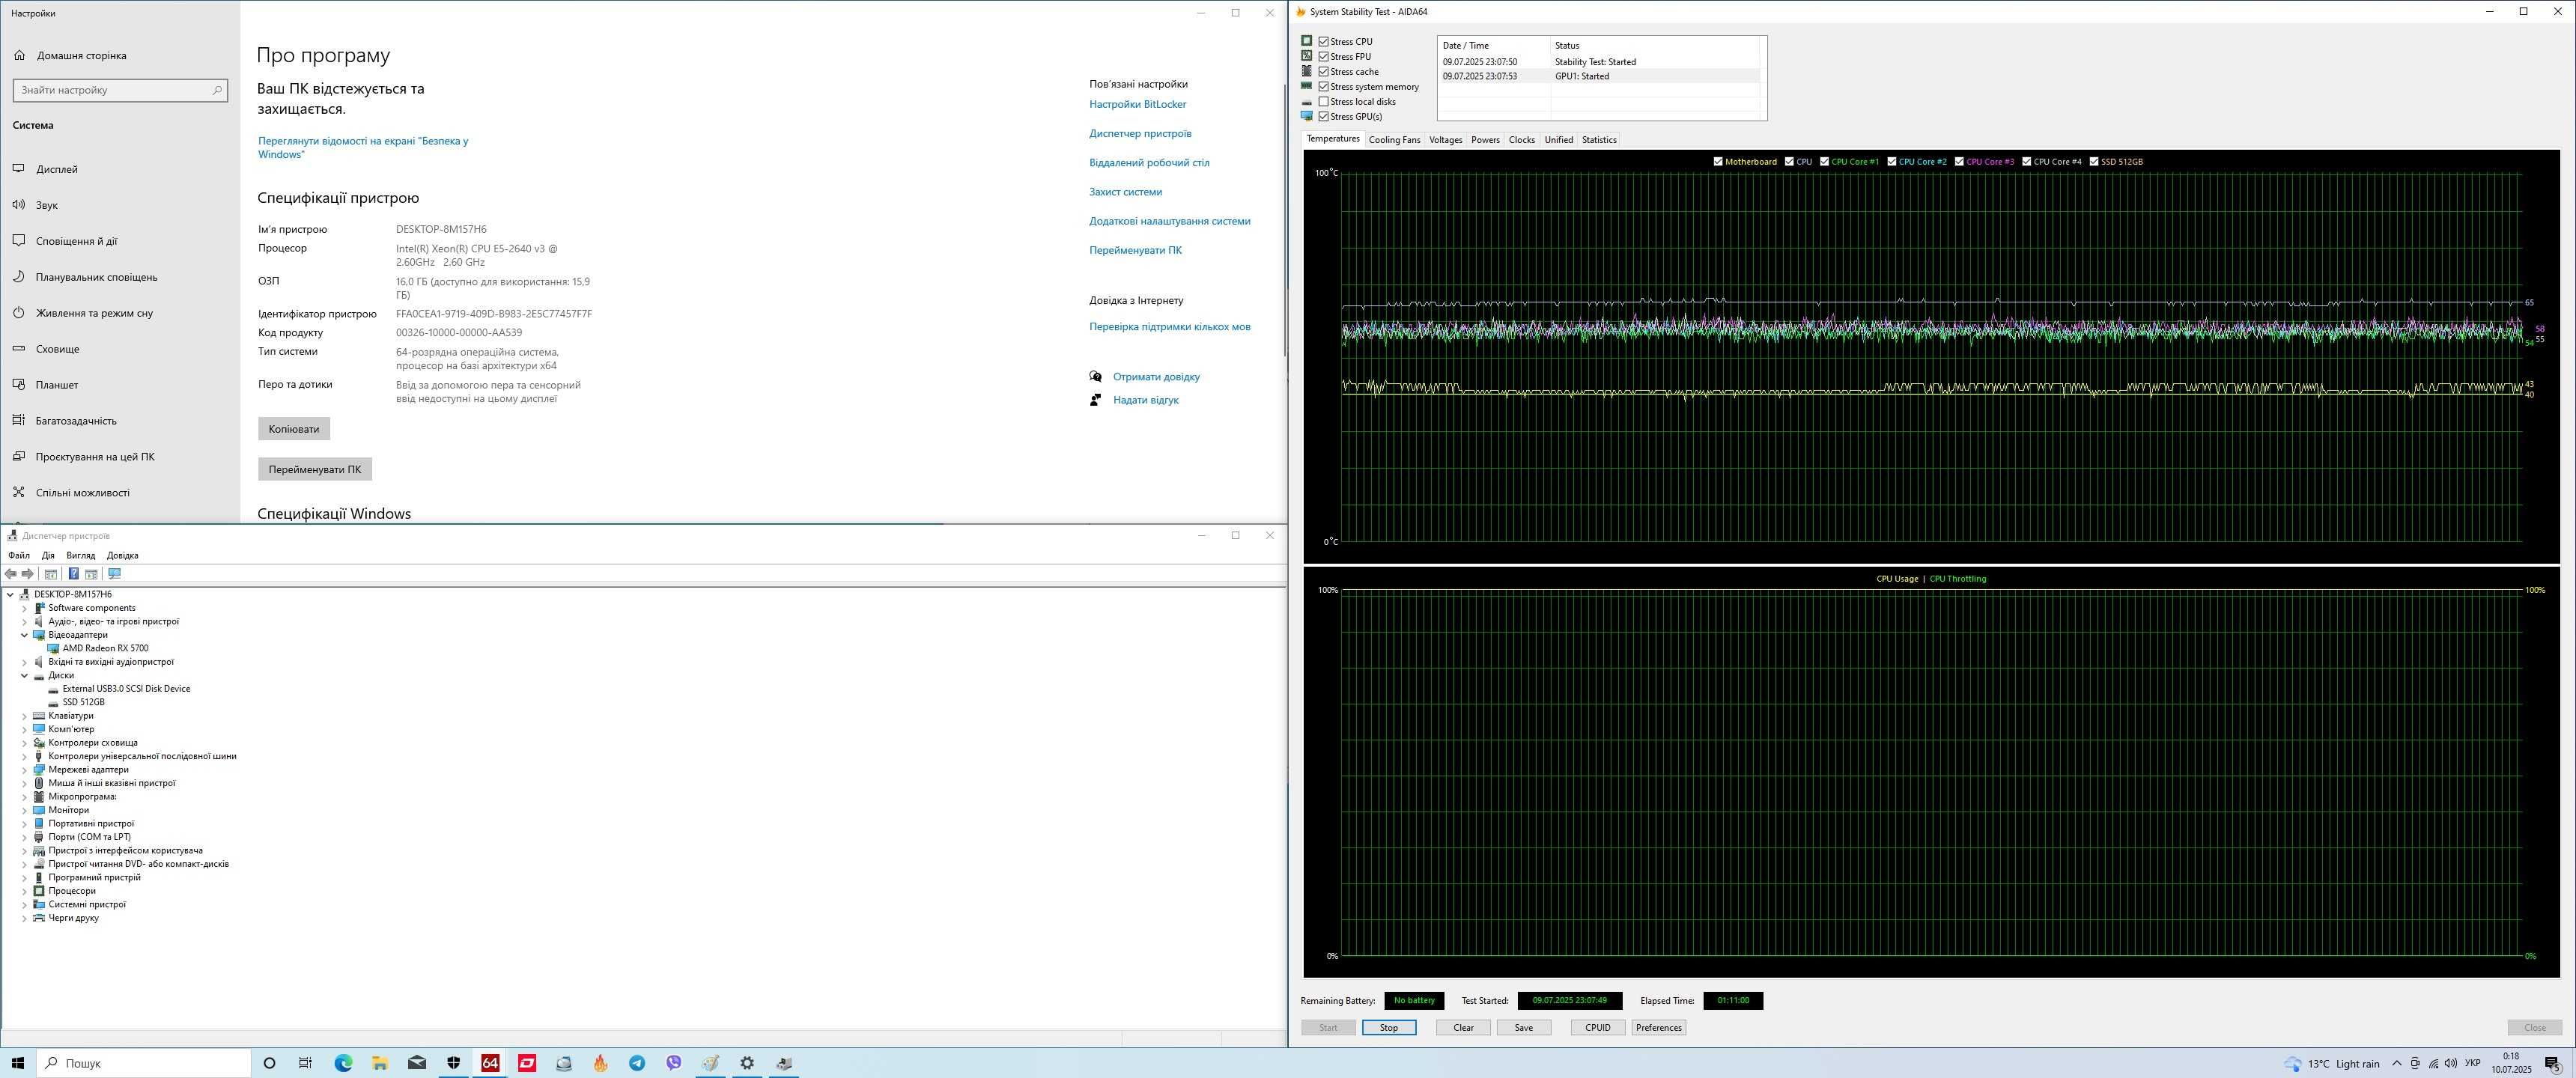This screenshot has width=2576, height=1078.
Task: Toggle the Stress cache checkbox
Action: 1324,72
